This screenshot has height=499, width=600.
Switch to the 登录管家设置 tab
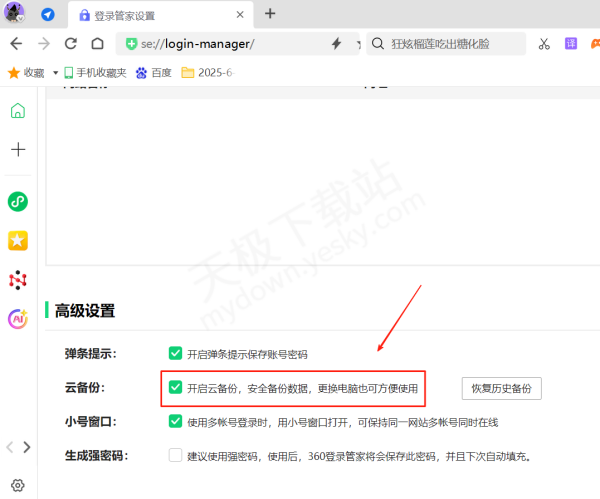click(150, 15)
